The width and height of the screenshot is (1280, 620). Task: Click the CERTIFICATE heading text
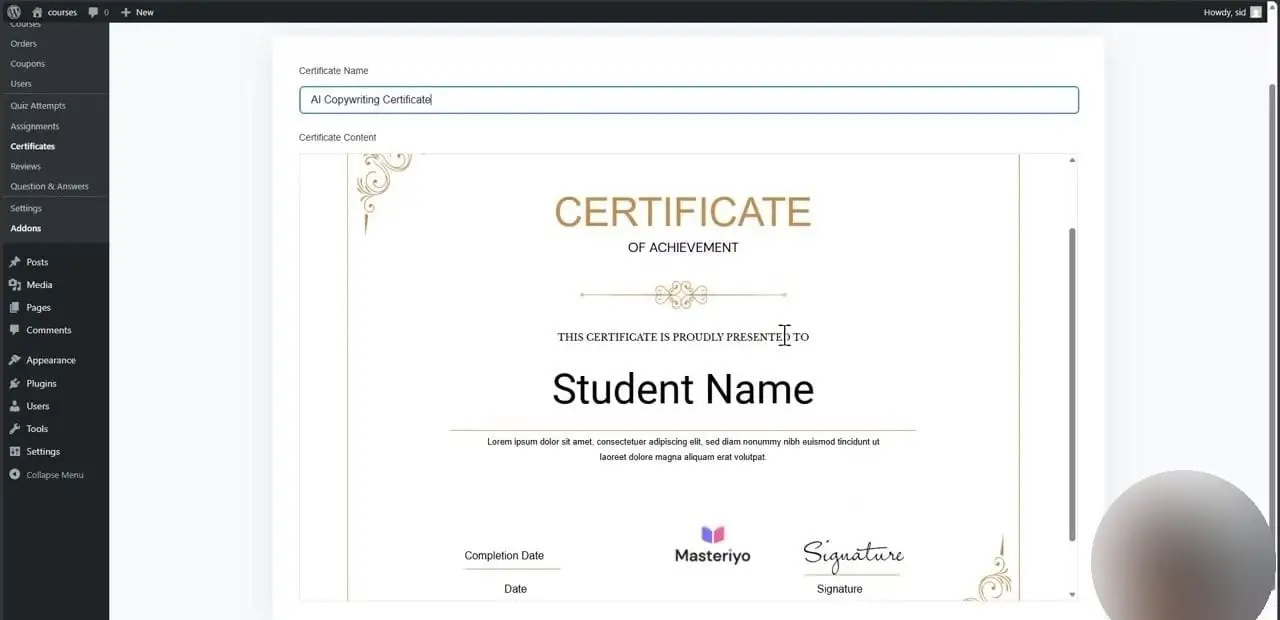click(x=683, y=212)
